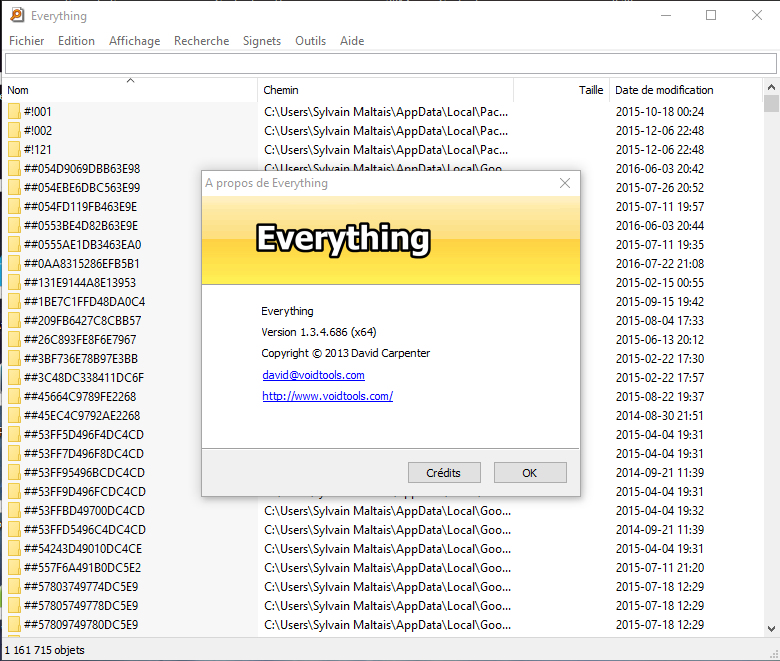Open the Signets menu
Screen dimensions: 780x661
tap(262, 41)
